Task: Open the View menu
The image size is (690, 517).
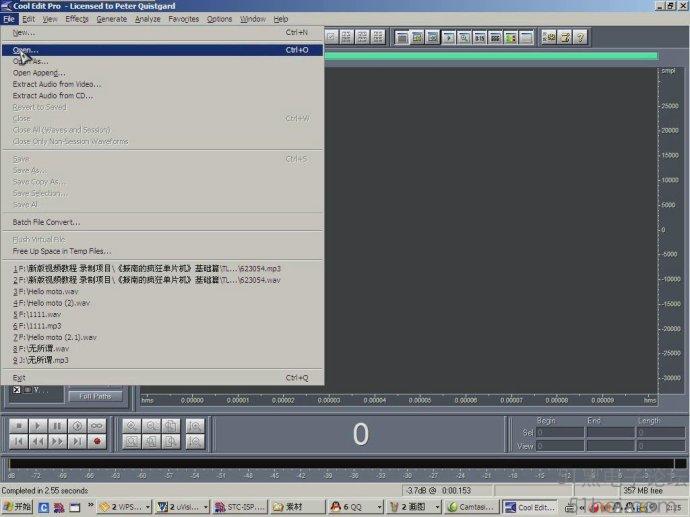Action: click(x=50, y=19)
